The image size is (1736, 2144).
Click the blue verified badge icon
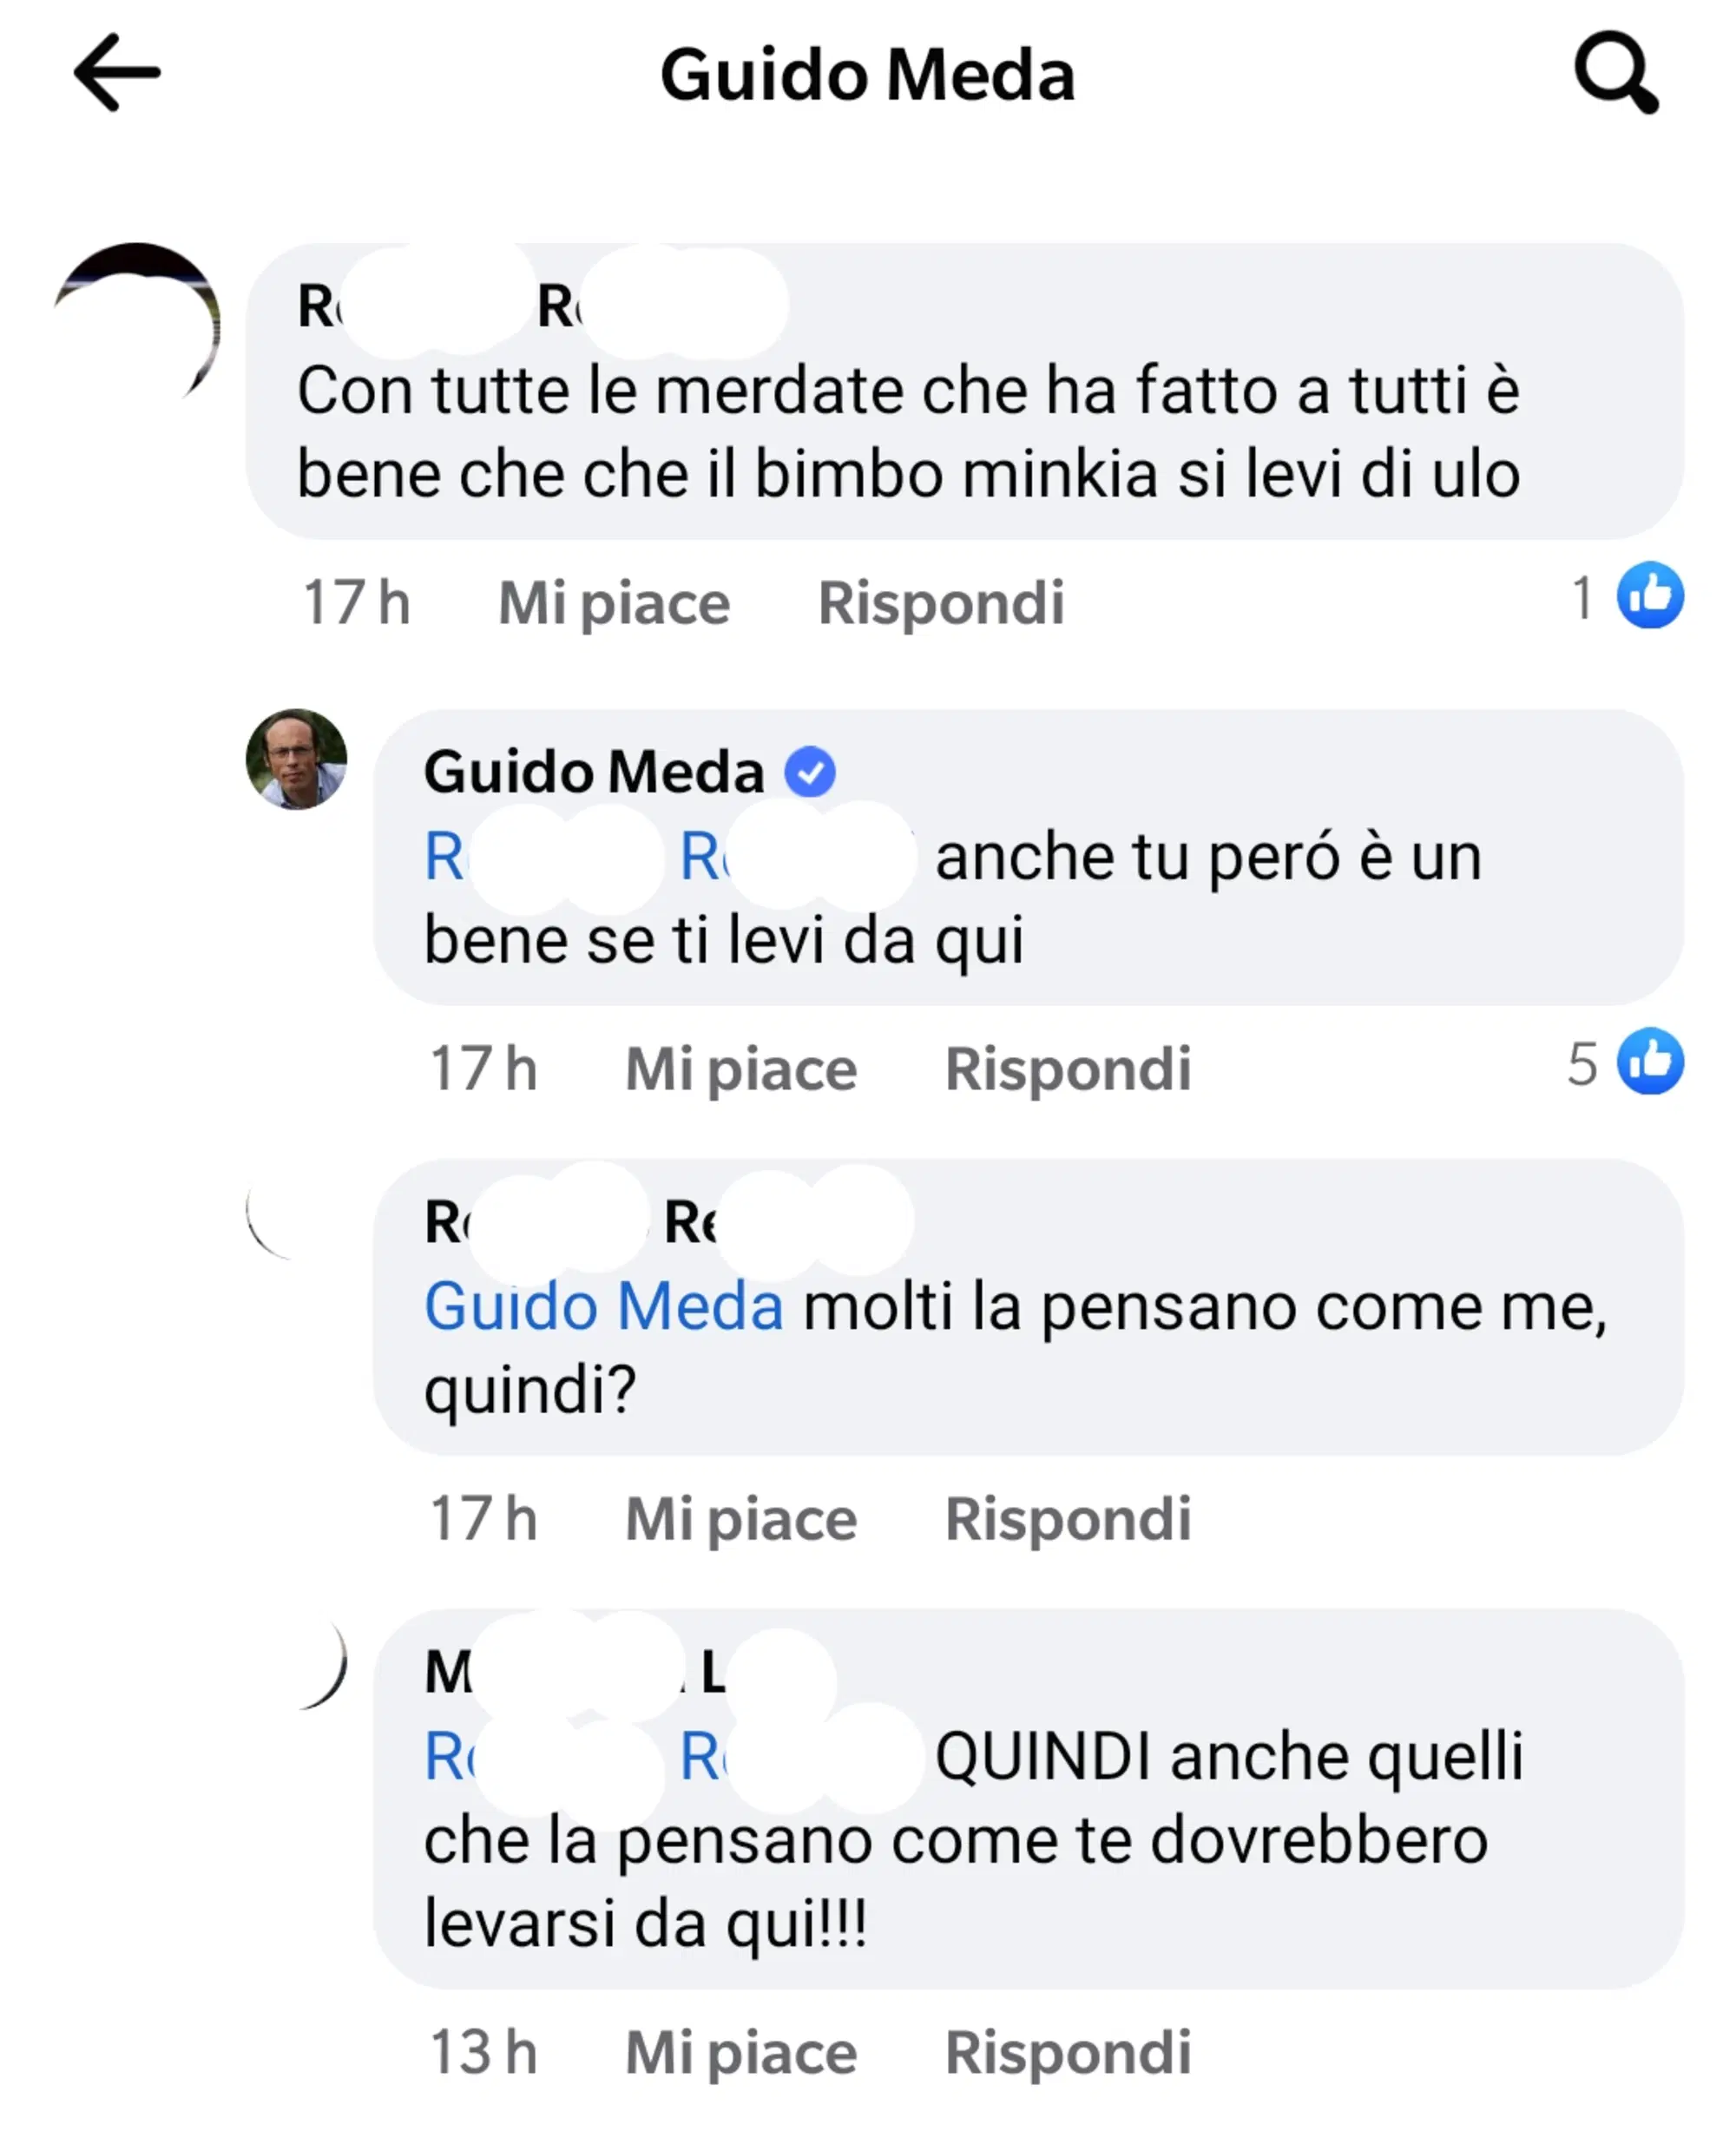(809, 772)
